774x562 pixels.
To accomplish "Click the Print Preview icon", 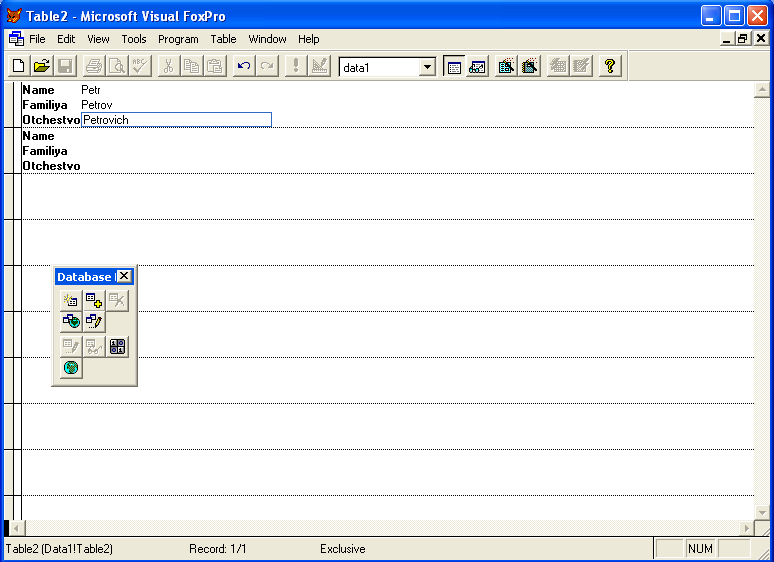I will click(117, 66).
